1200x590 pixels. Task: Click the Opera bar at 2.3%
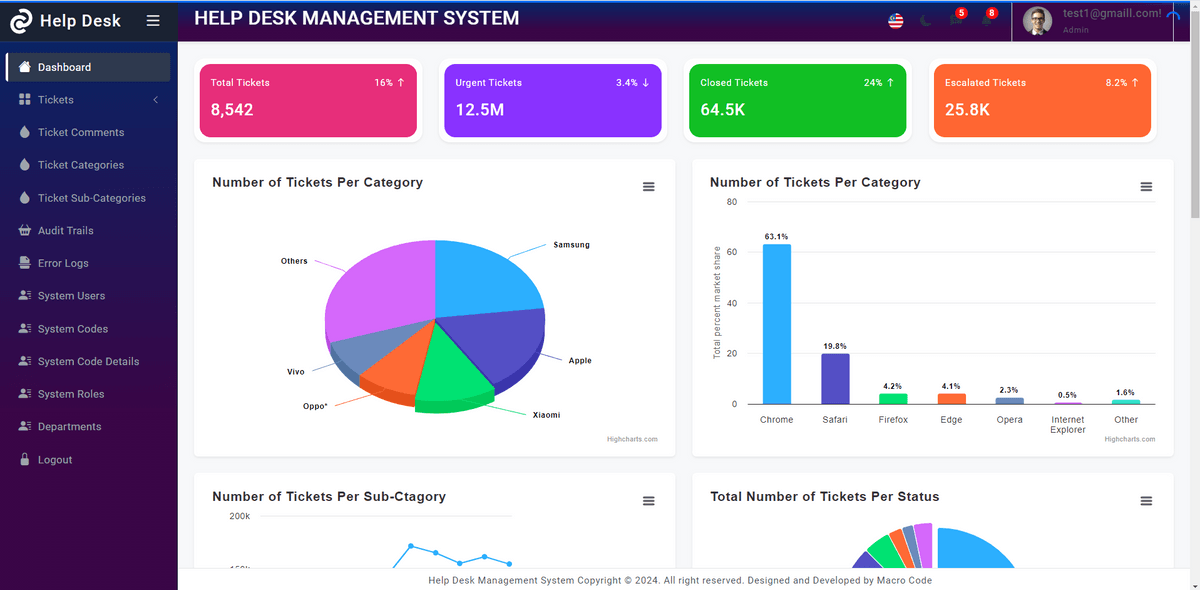click(1010, 401)
